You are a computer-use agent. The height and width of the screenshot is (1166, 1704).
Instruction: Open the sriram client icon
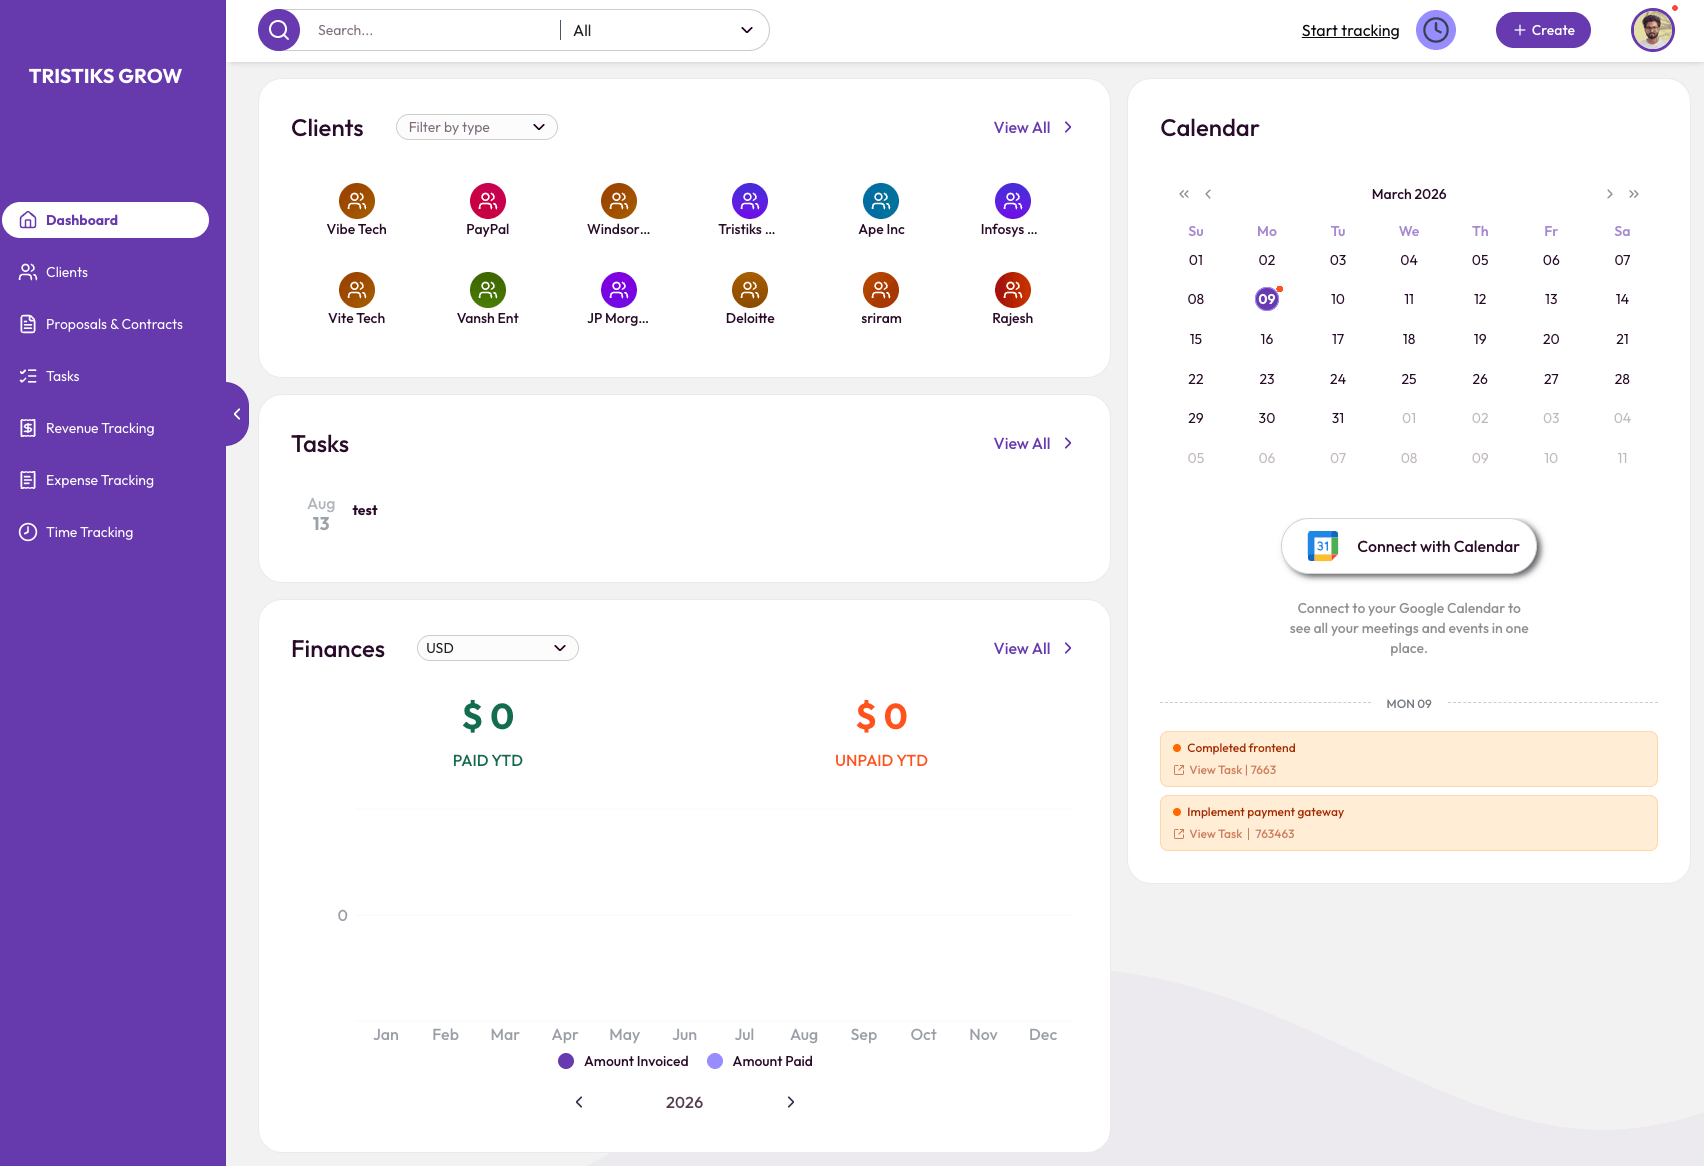881,290
